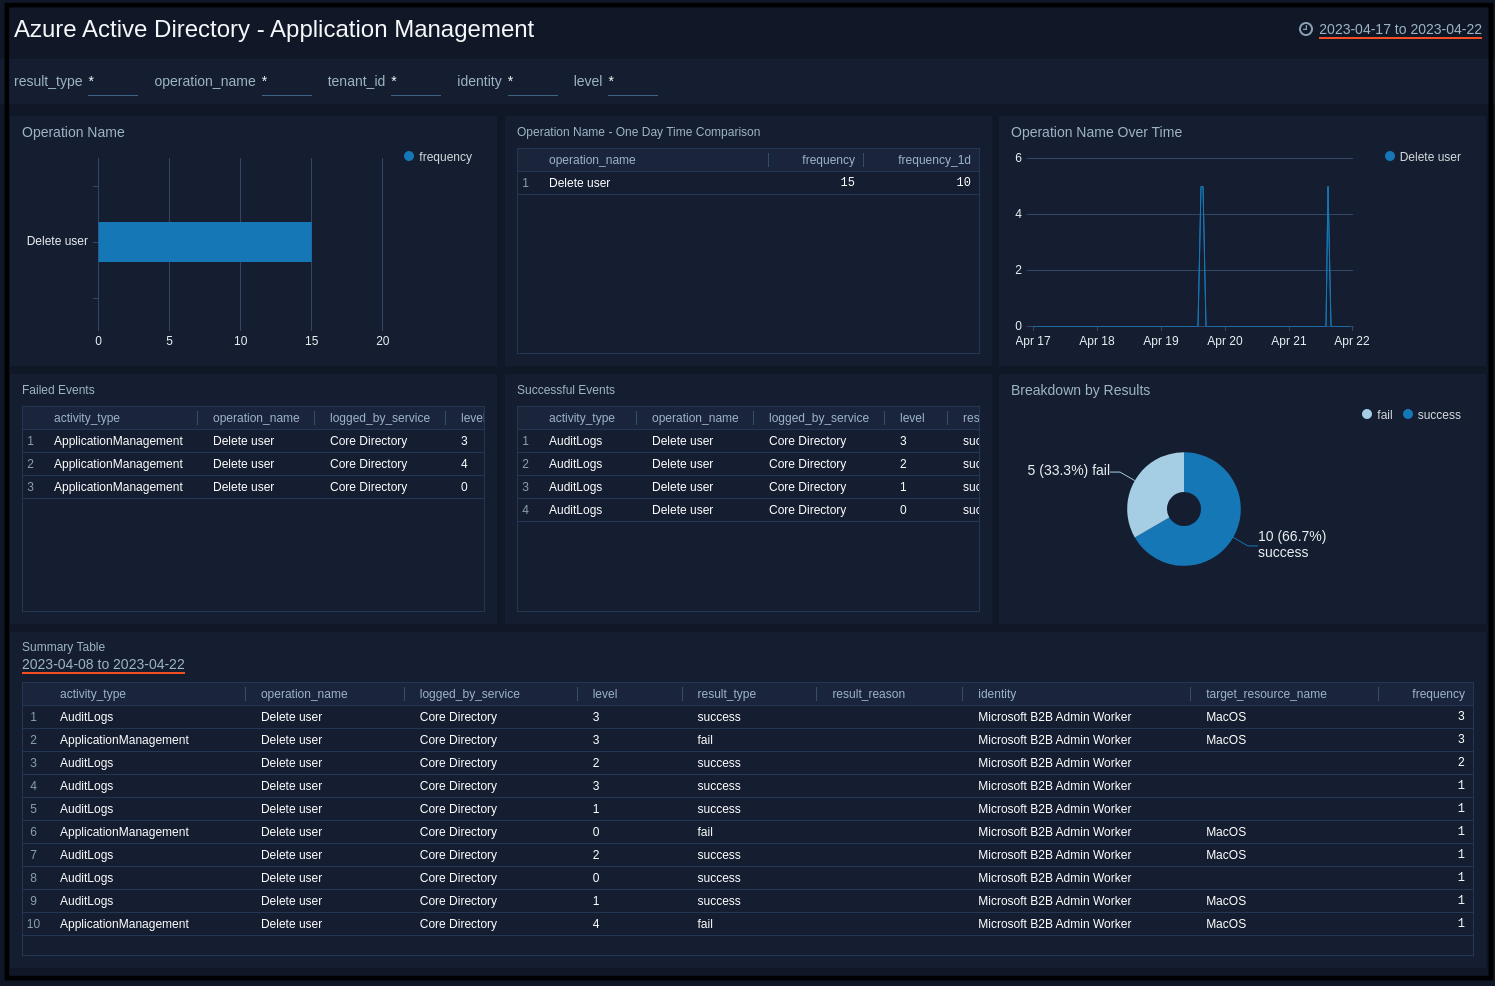Click the clock icon beside the date range
The height and width of the screenshot is (986, 1495).
(x=1305, y=29)
